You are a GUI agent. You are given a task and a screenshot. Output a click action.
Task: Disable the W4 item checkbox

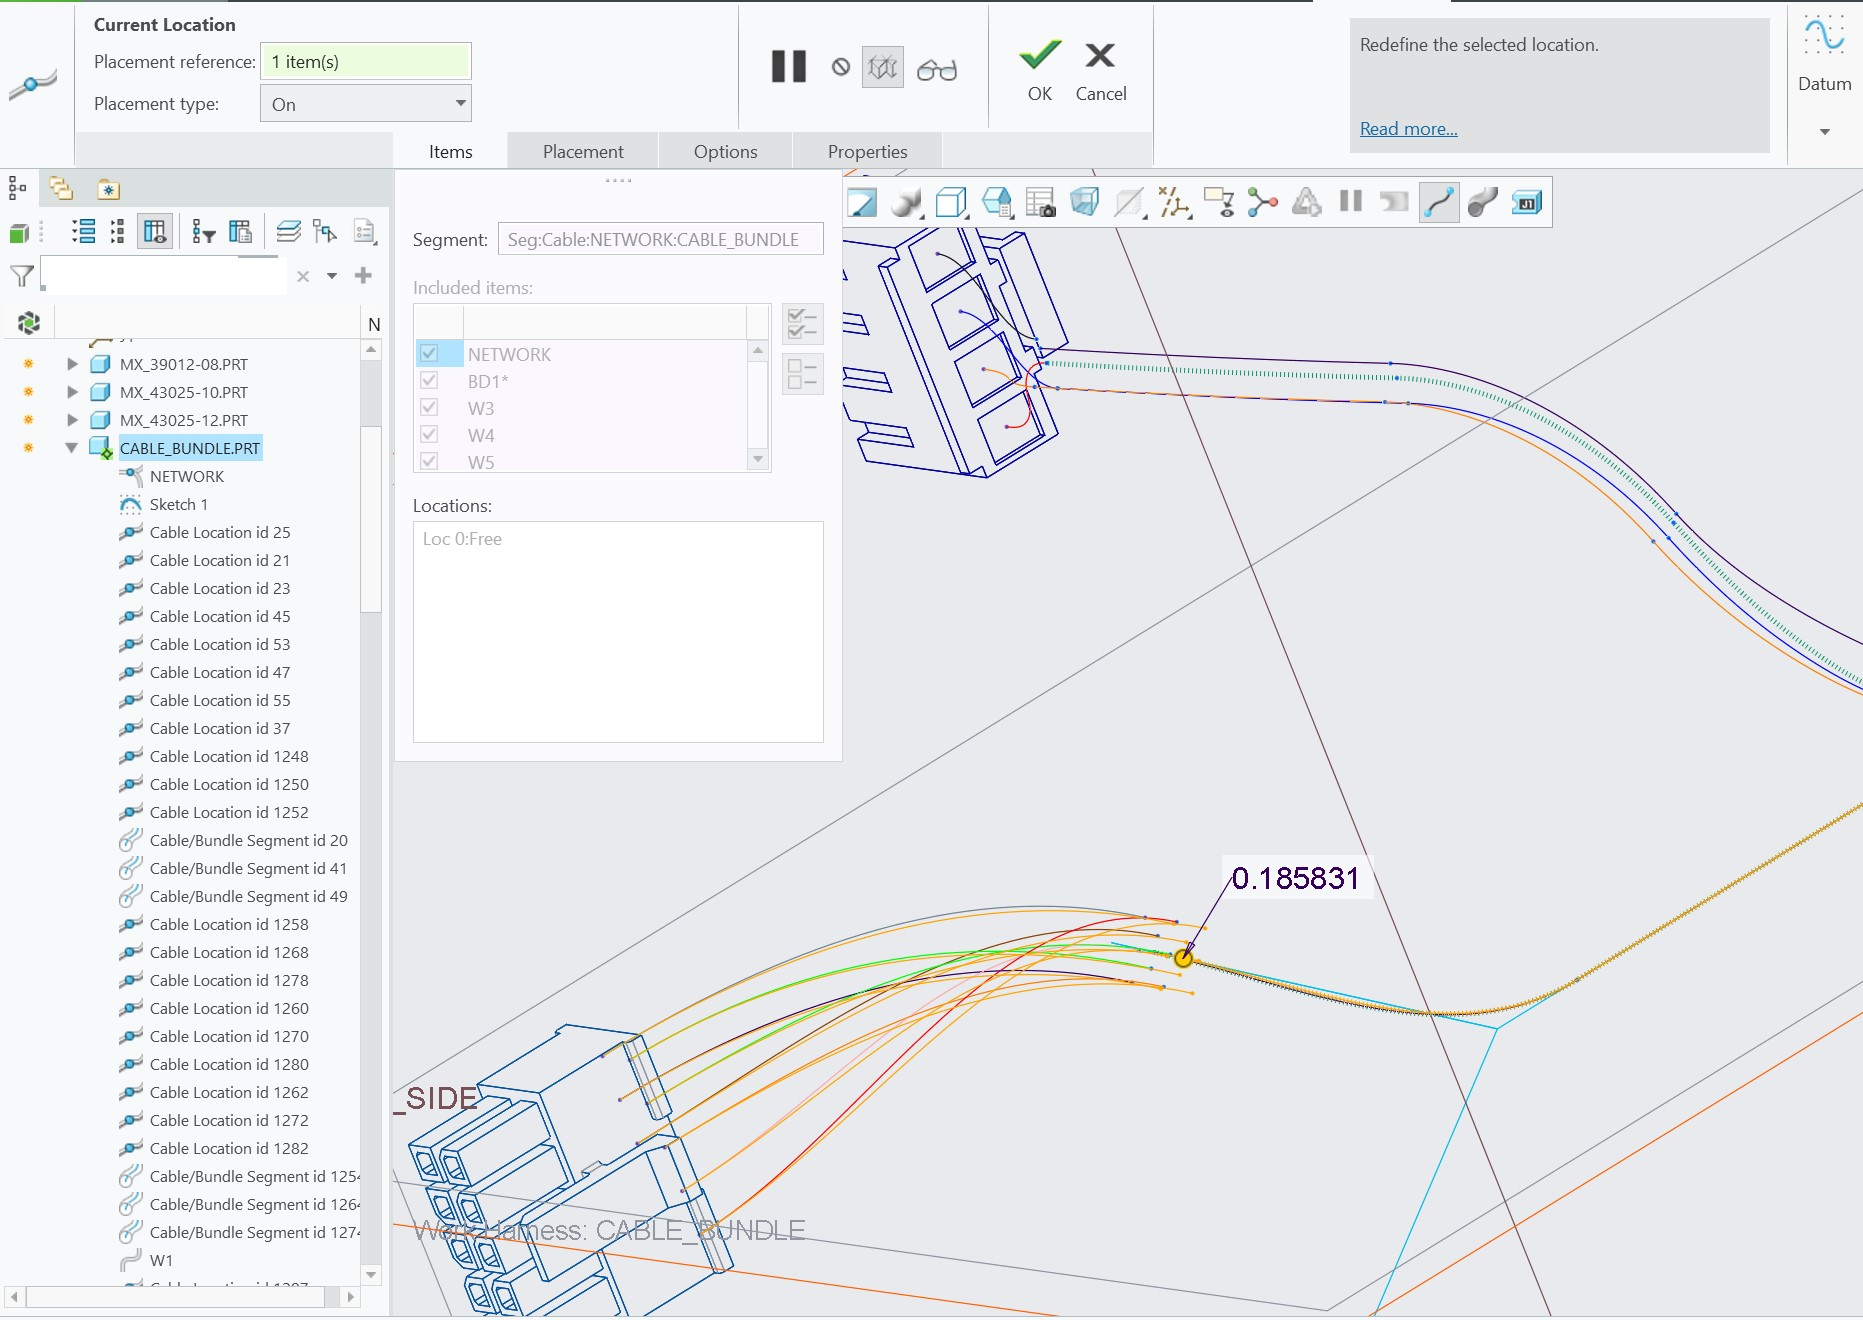[431, 434]
